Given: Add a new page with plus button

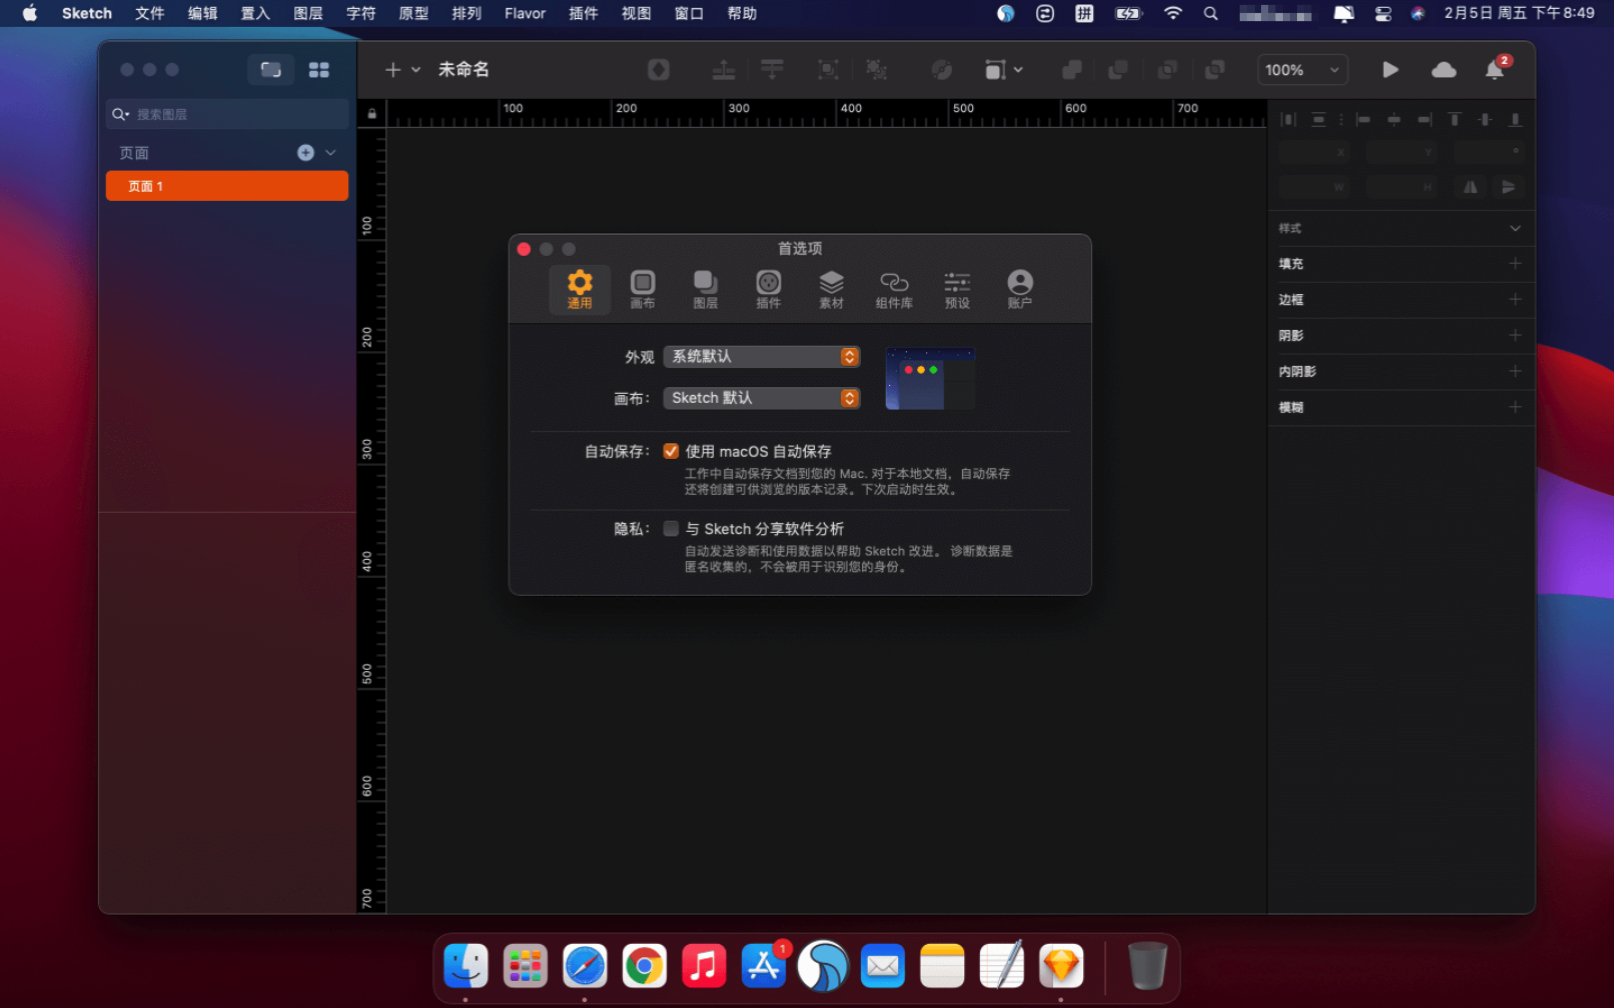Looking at the screenshot, I should [x=306, y=153].
